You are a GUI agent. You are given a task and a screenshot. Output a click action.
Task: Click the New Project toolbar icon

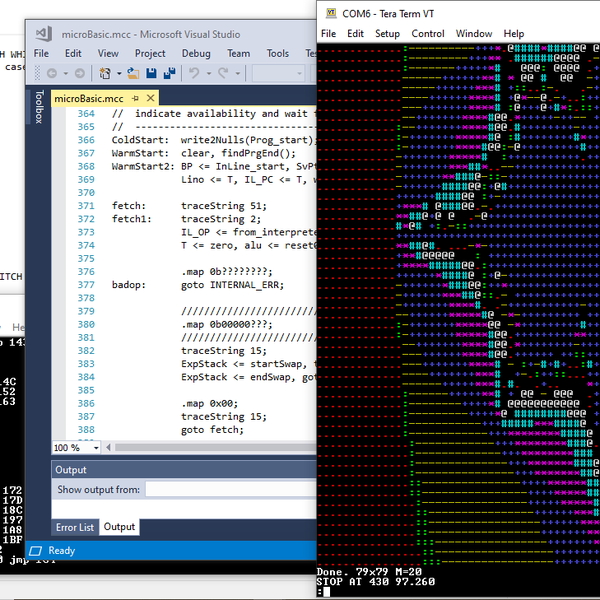tap(105, 73)
